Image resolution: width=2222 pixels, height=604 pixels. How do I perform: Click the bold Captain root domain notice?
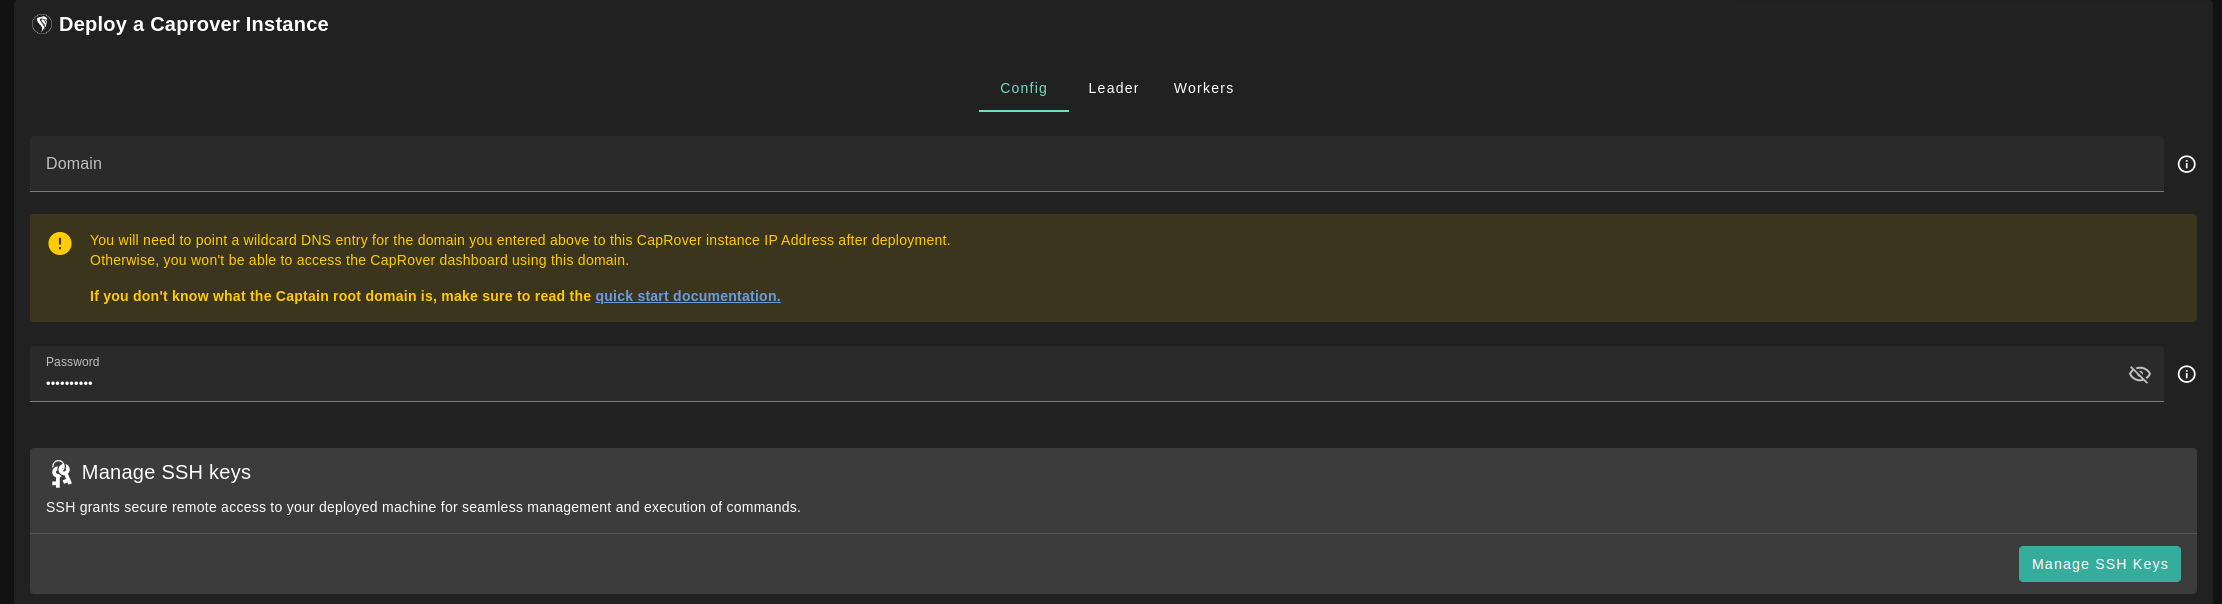point(340,296)
